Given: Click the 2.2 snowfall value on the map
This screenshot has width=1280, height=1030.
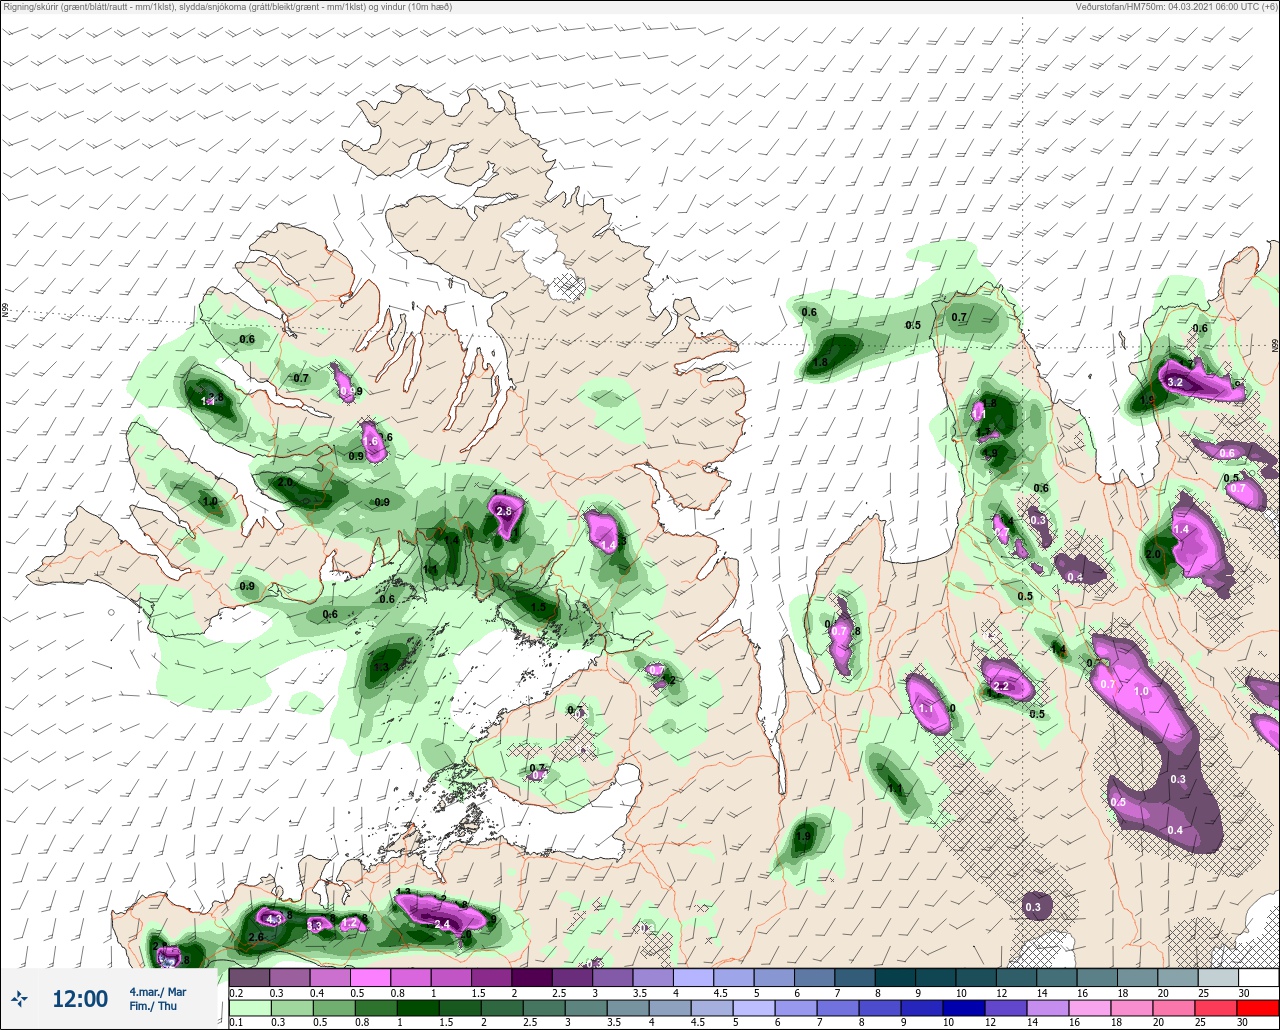Looking at the screenshot, I should click(x=999, y=687).
